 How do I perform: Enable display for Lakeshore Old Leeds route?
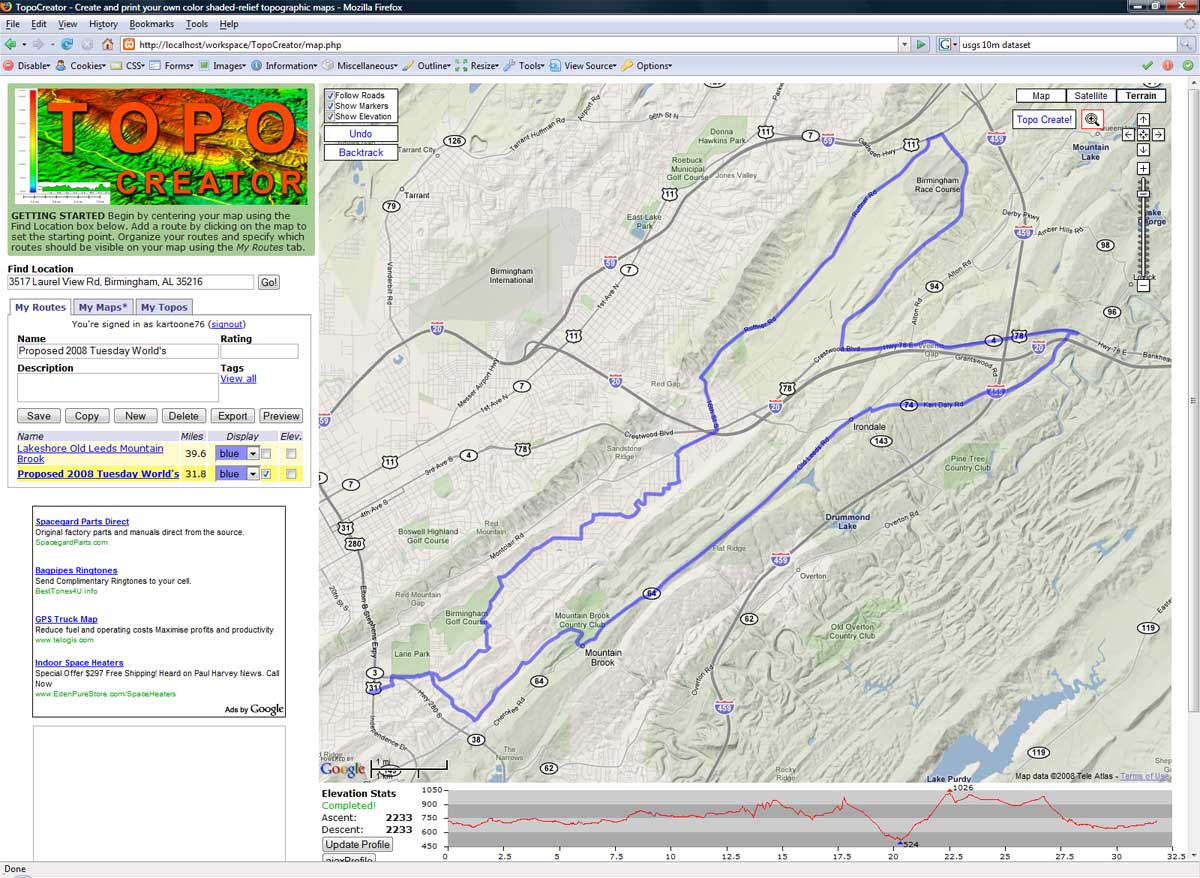point(266,454)
